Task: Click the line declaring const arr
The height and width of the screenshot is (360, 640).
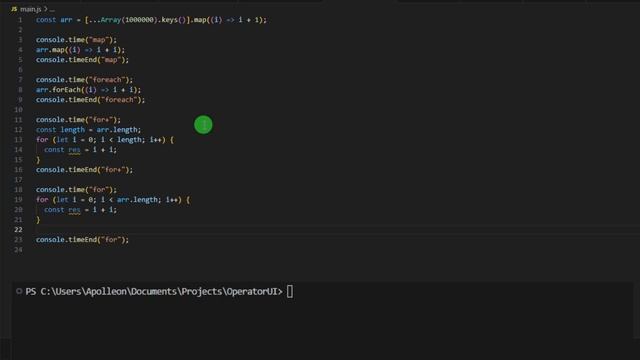Action: pos(151,20)
